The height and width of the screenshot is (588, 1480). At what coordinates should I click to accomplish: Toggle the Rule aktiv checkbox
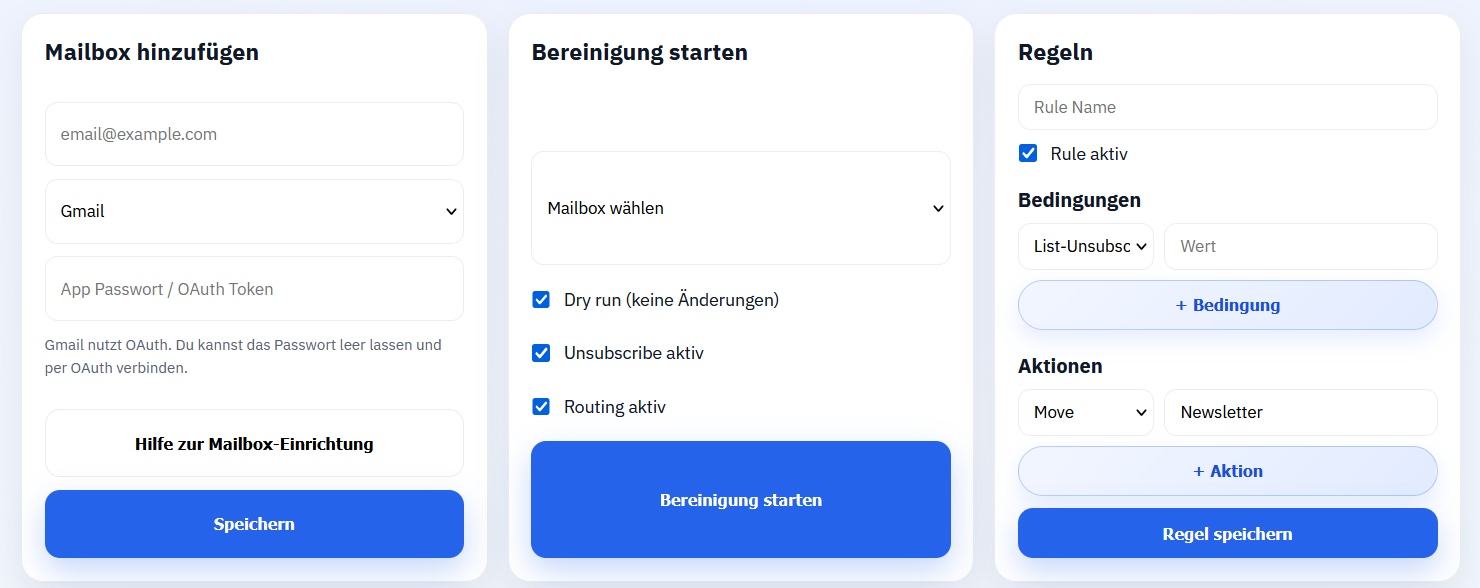1028,154
